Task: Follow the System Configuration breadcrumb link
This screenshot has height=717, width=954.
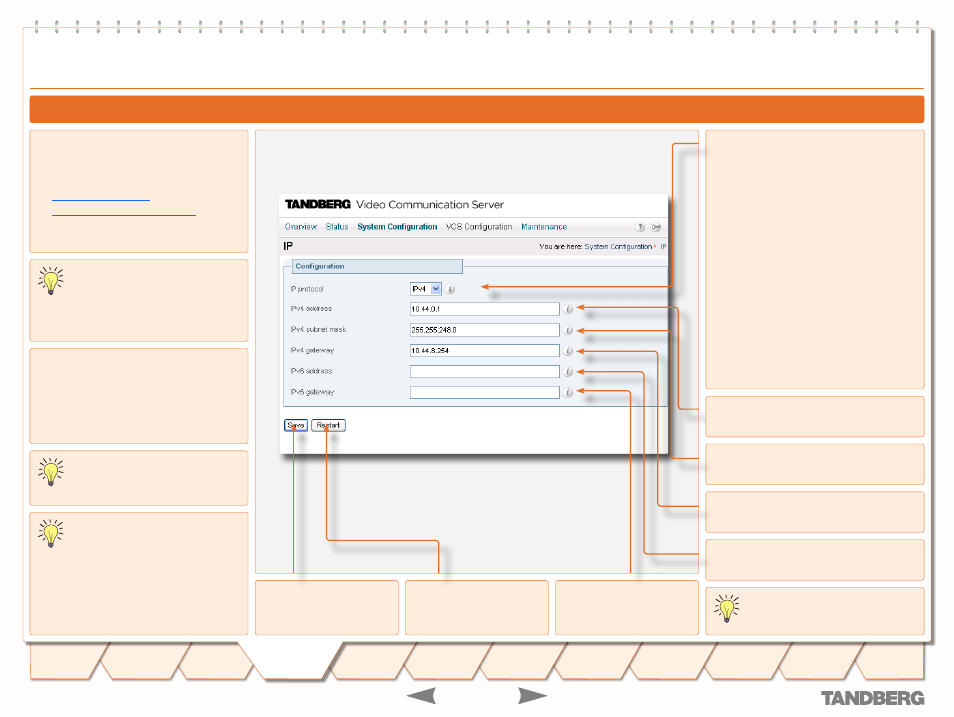Action: tap(618, 247)
